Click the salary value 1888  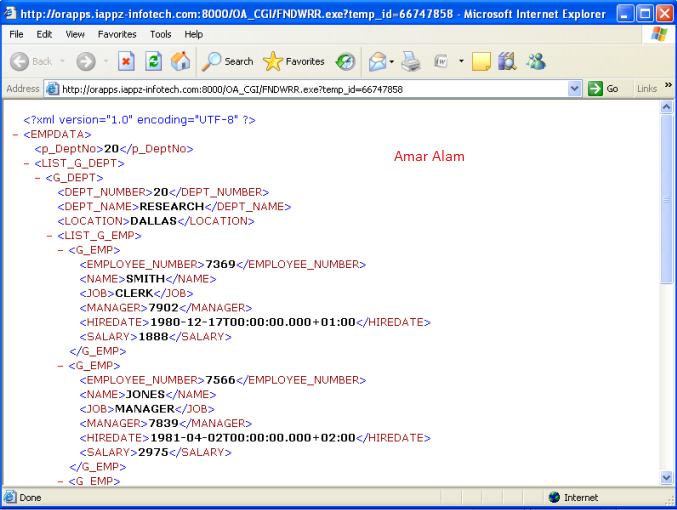(x=153, y=336)
